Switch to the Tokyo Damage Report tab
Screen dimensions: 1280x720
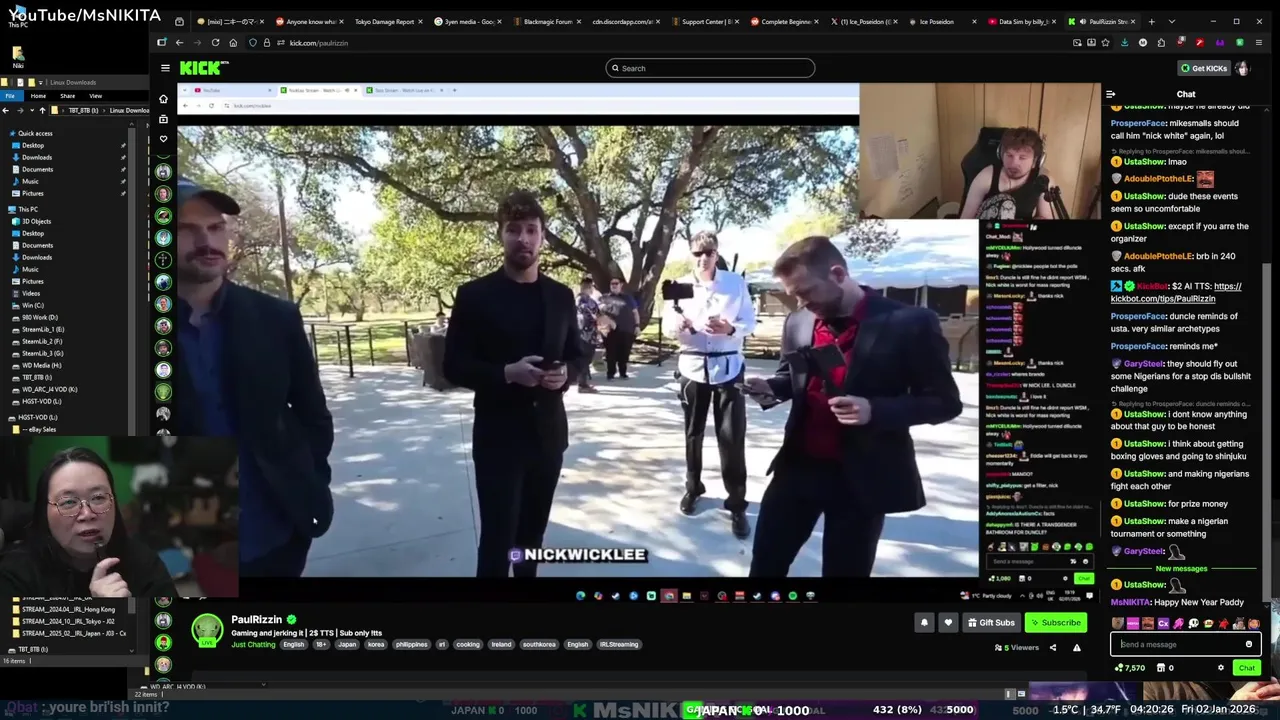(x=385, y=21)
